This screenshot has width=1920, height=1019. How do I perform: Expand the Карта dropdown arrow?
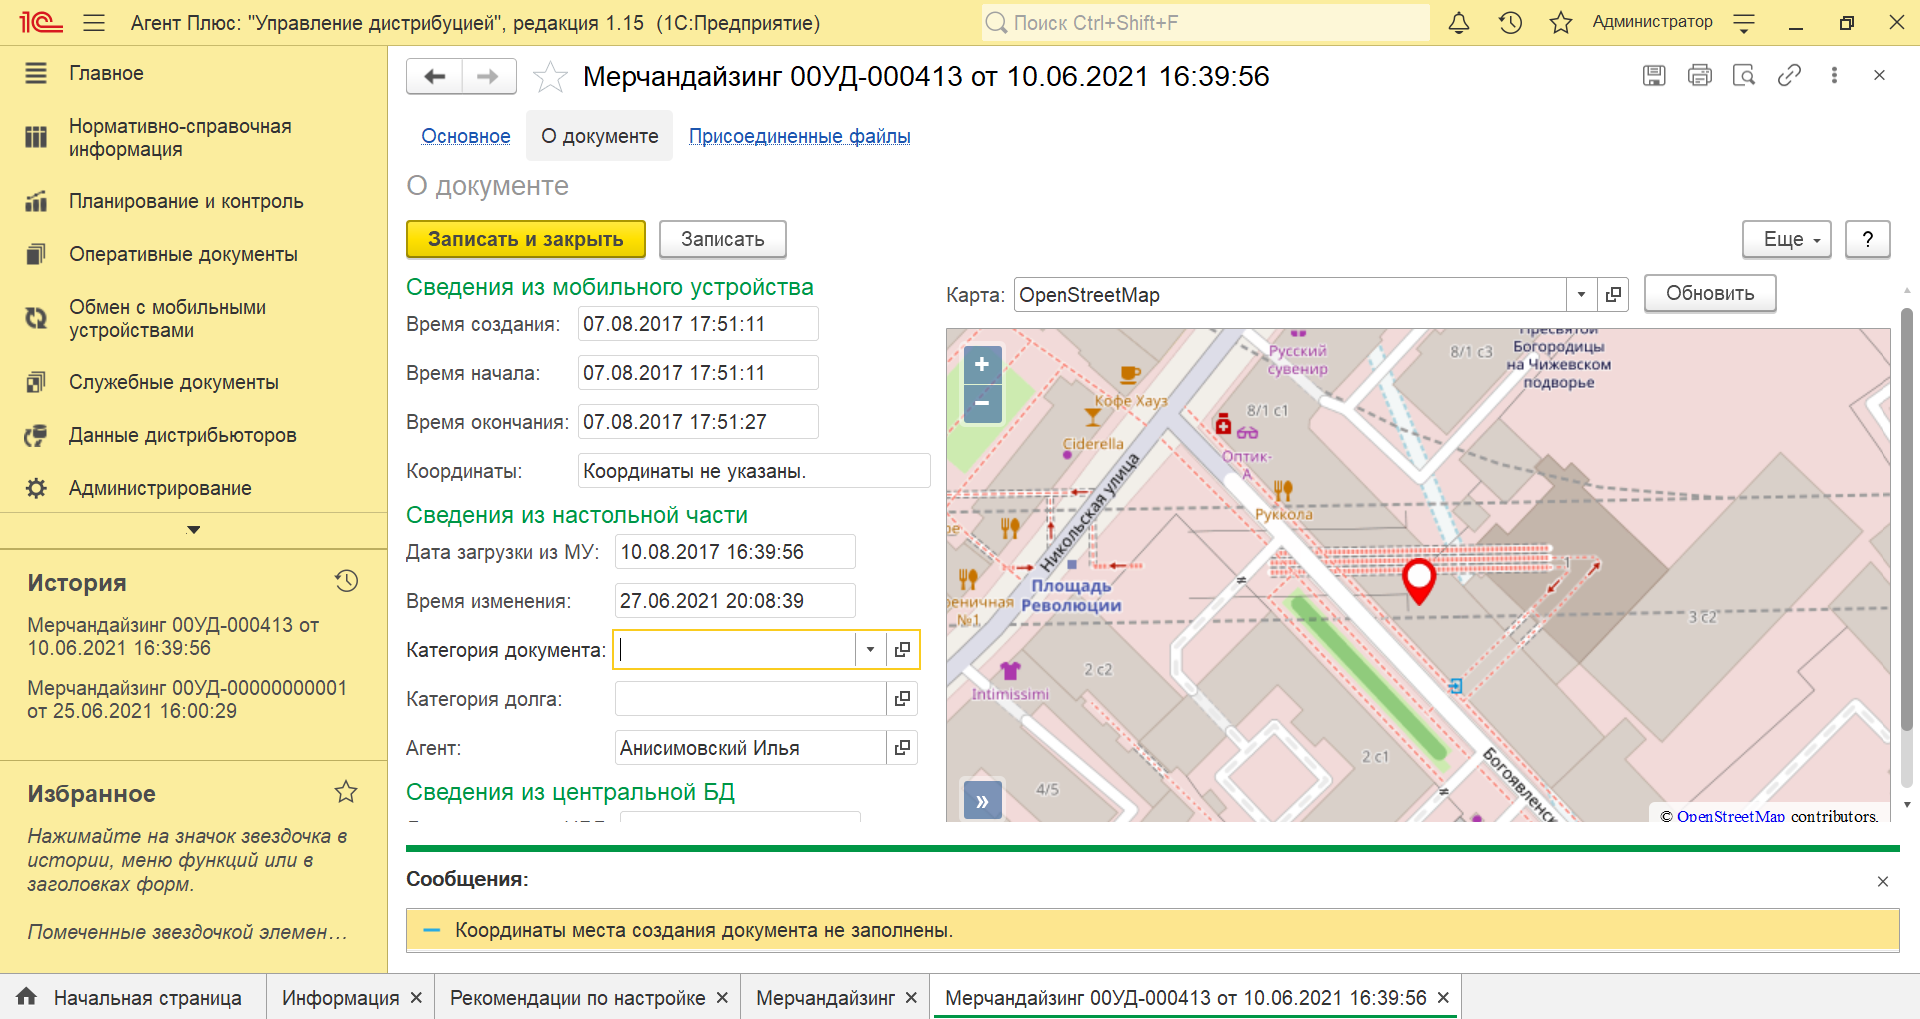[1581, 295]
